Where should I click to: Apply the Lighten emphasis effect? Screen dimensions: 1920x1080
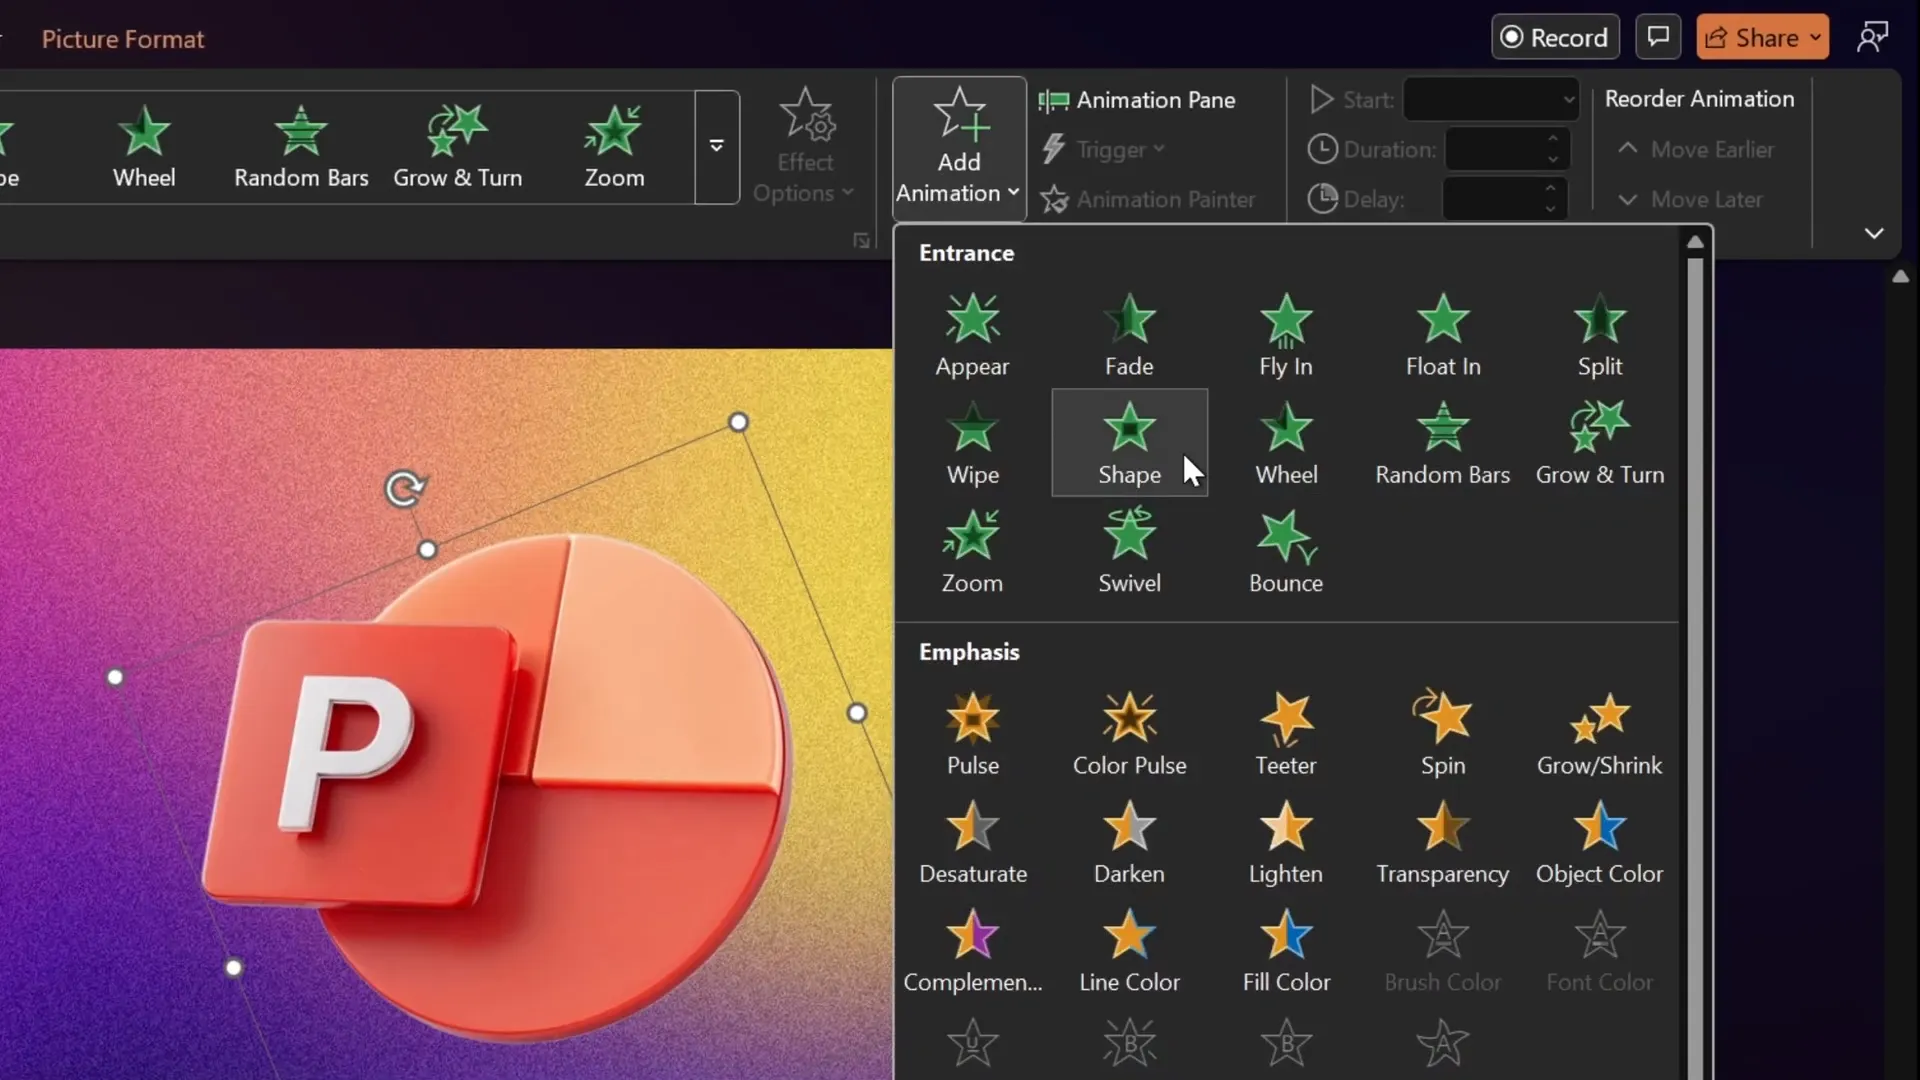[1286, 842]
